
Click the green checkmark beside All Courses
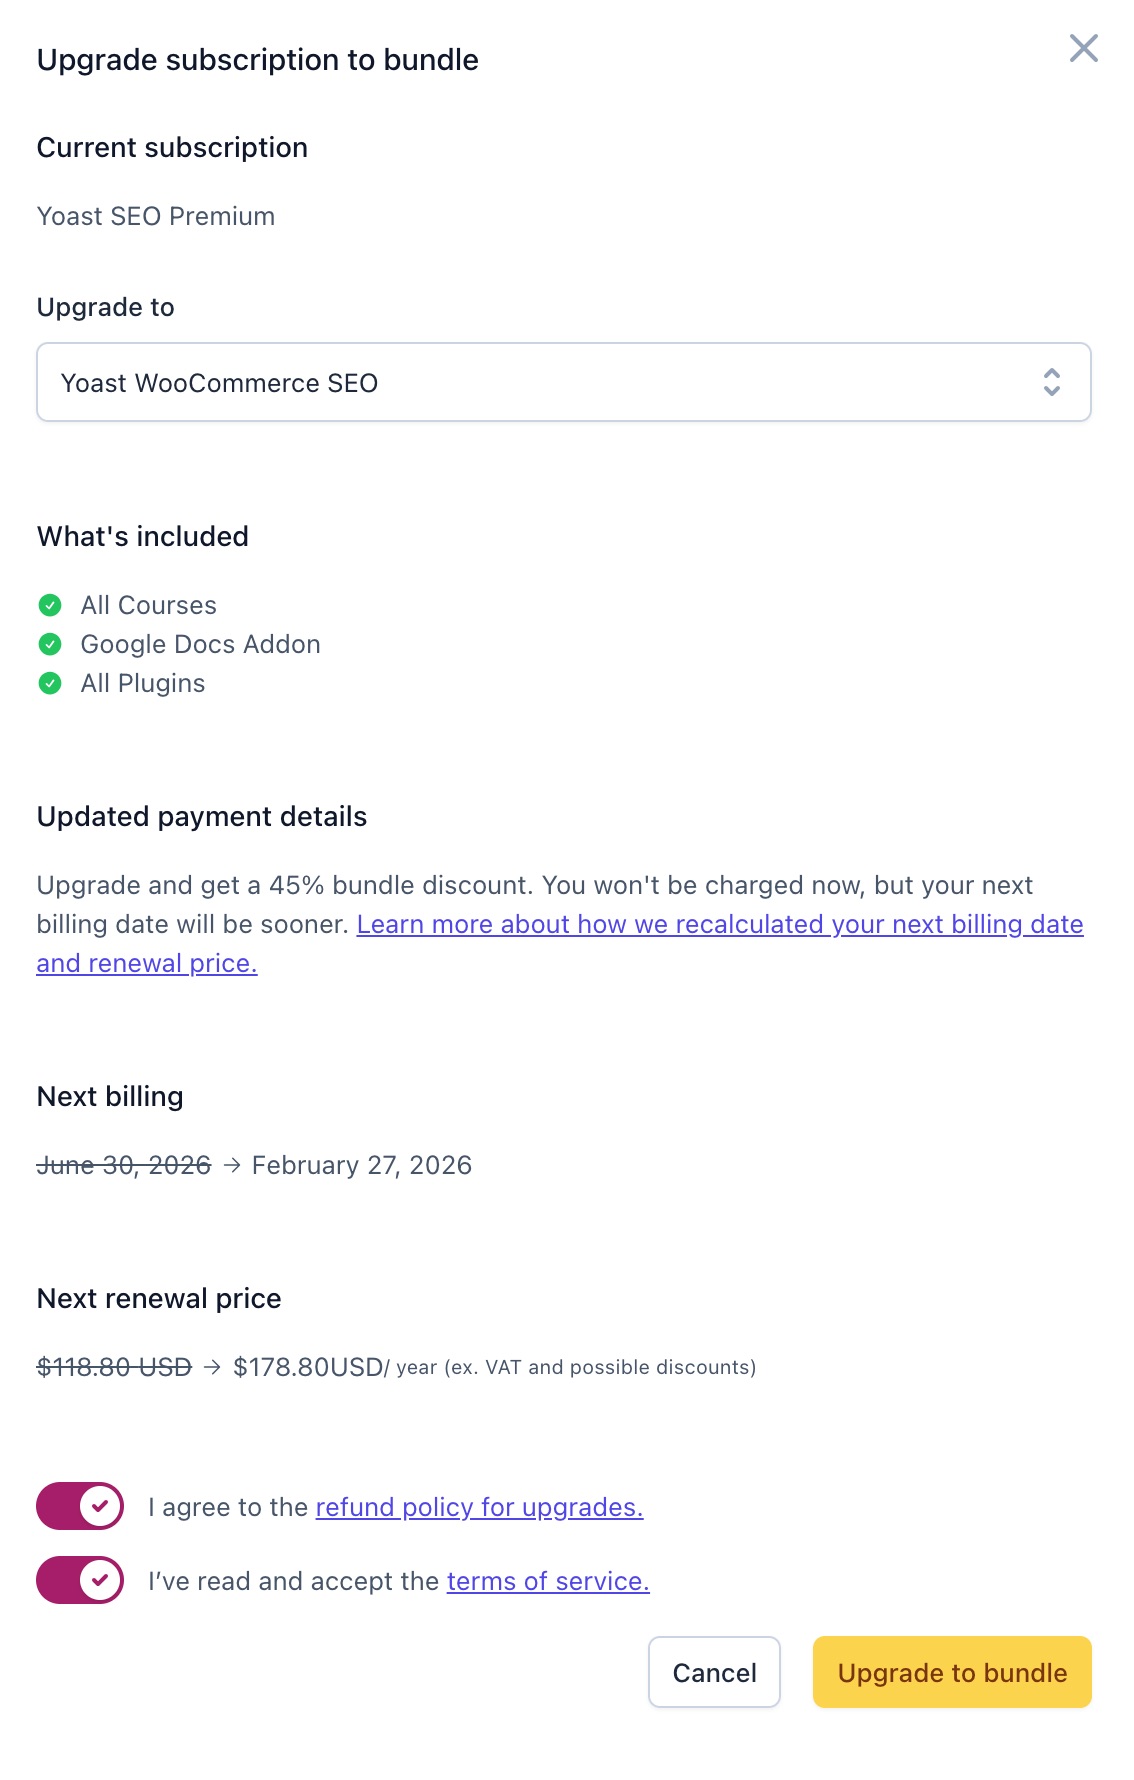tap(50, 605)
